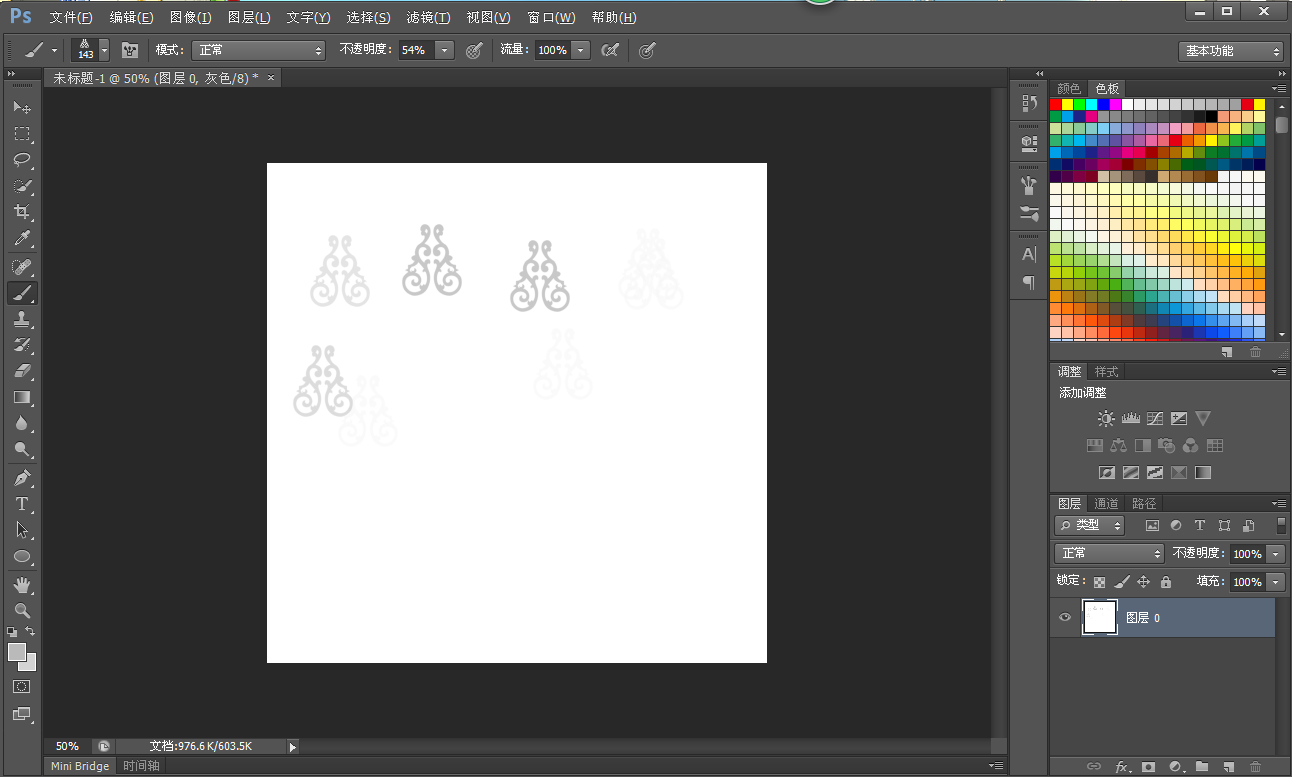Open the flow 100% dropdown arrow
Image resolution: width=1292 pixels, height=777 pixels.
(580, 50)
